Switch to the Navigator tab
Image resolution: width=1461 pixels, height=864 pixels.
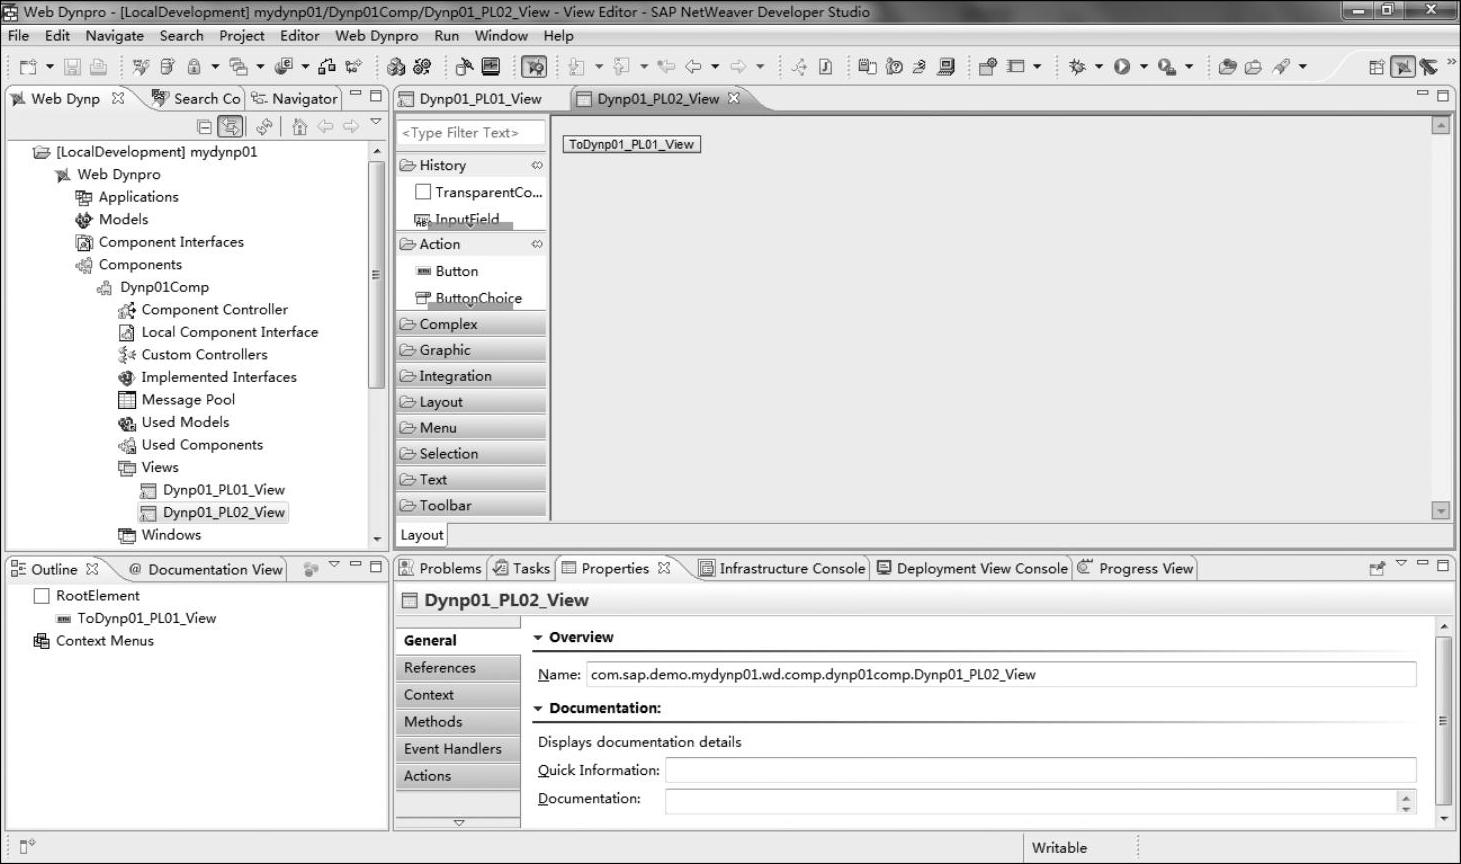click(295, 98)
